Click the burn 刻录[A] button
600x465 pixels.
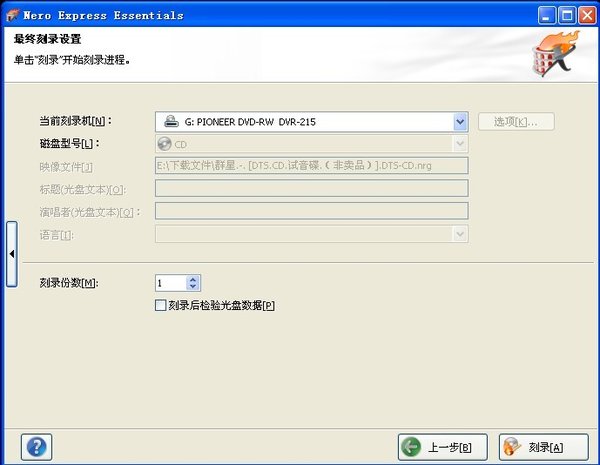[x=544, y=447]
